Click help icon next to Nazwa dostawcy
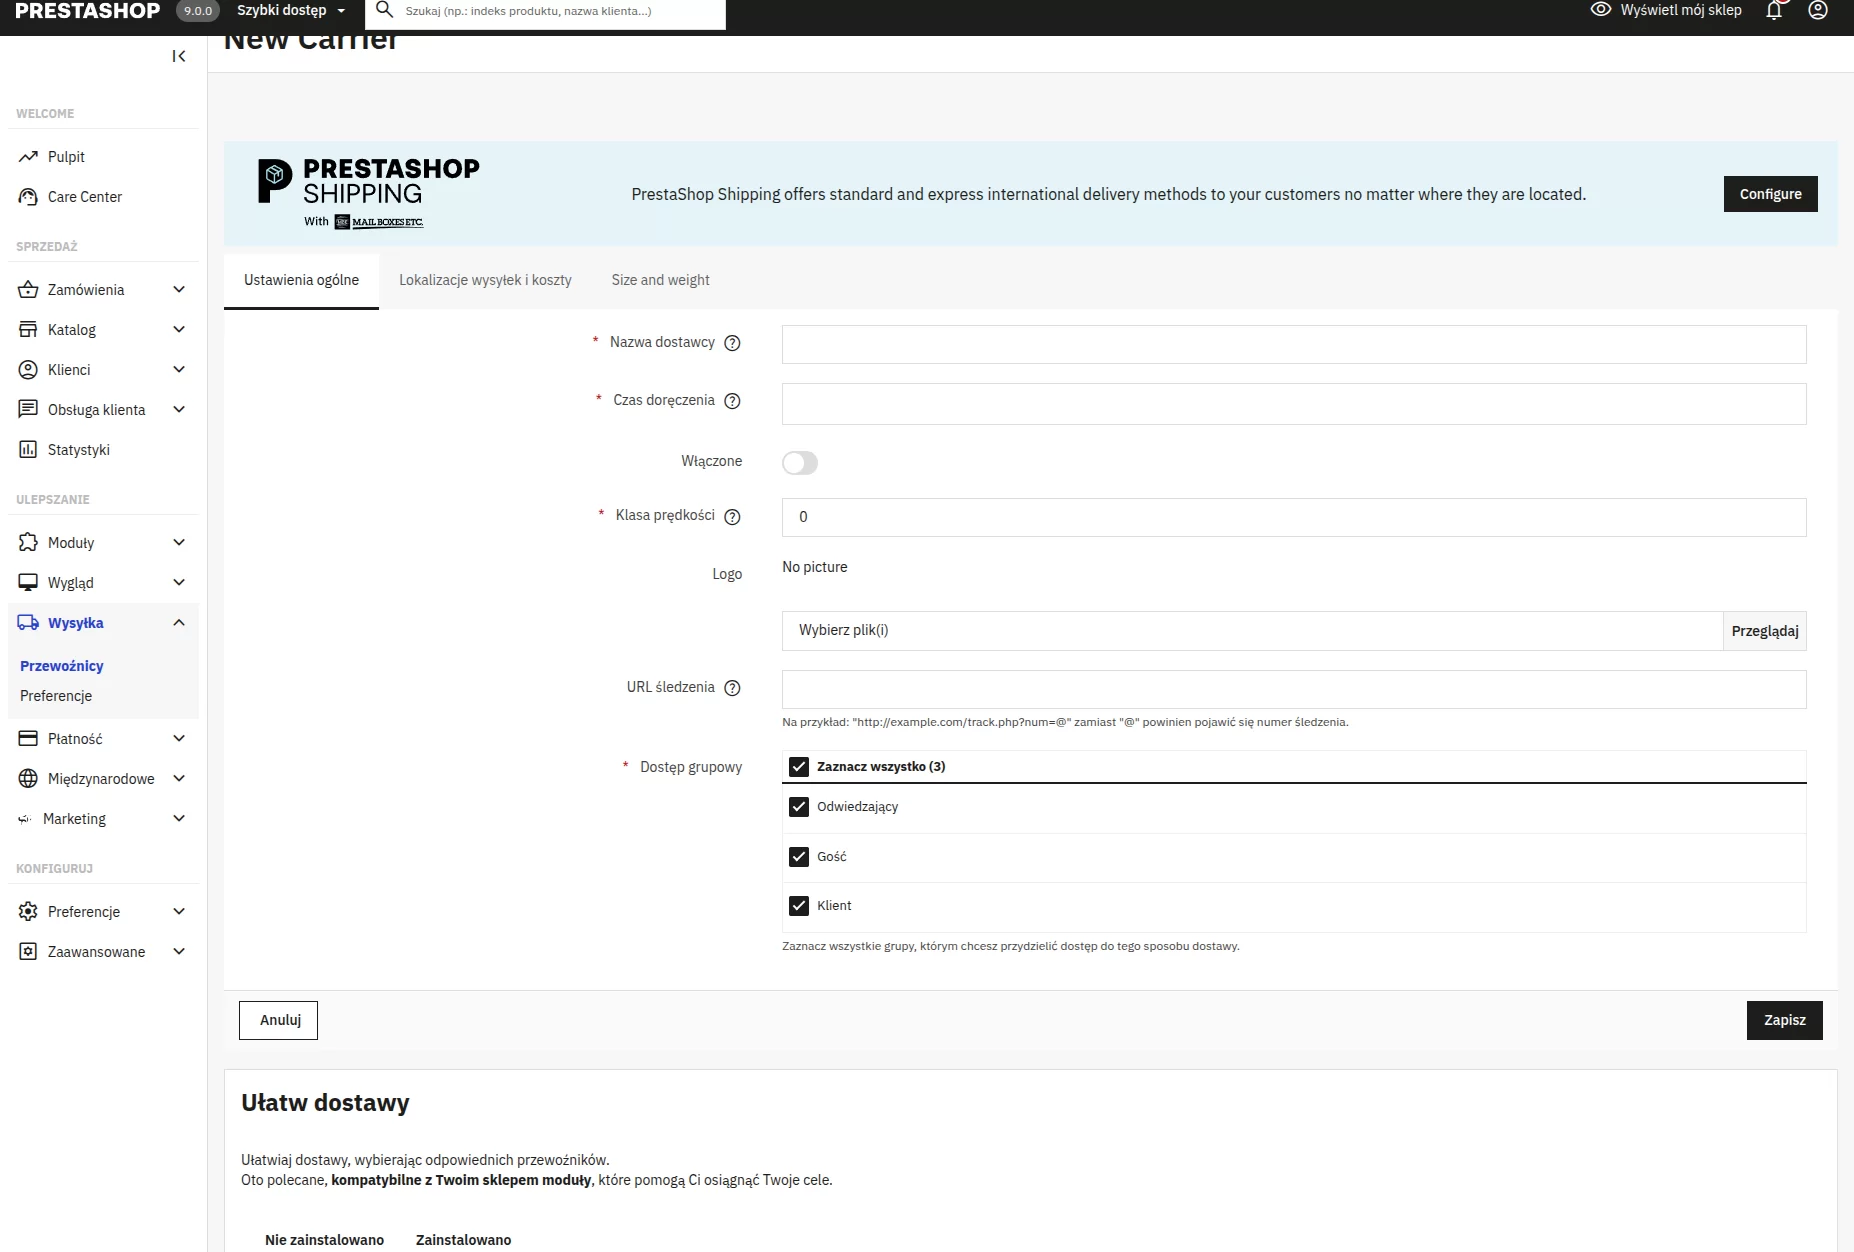The width and height of the screenshot is (1854, 1252). tap(732, 343)
